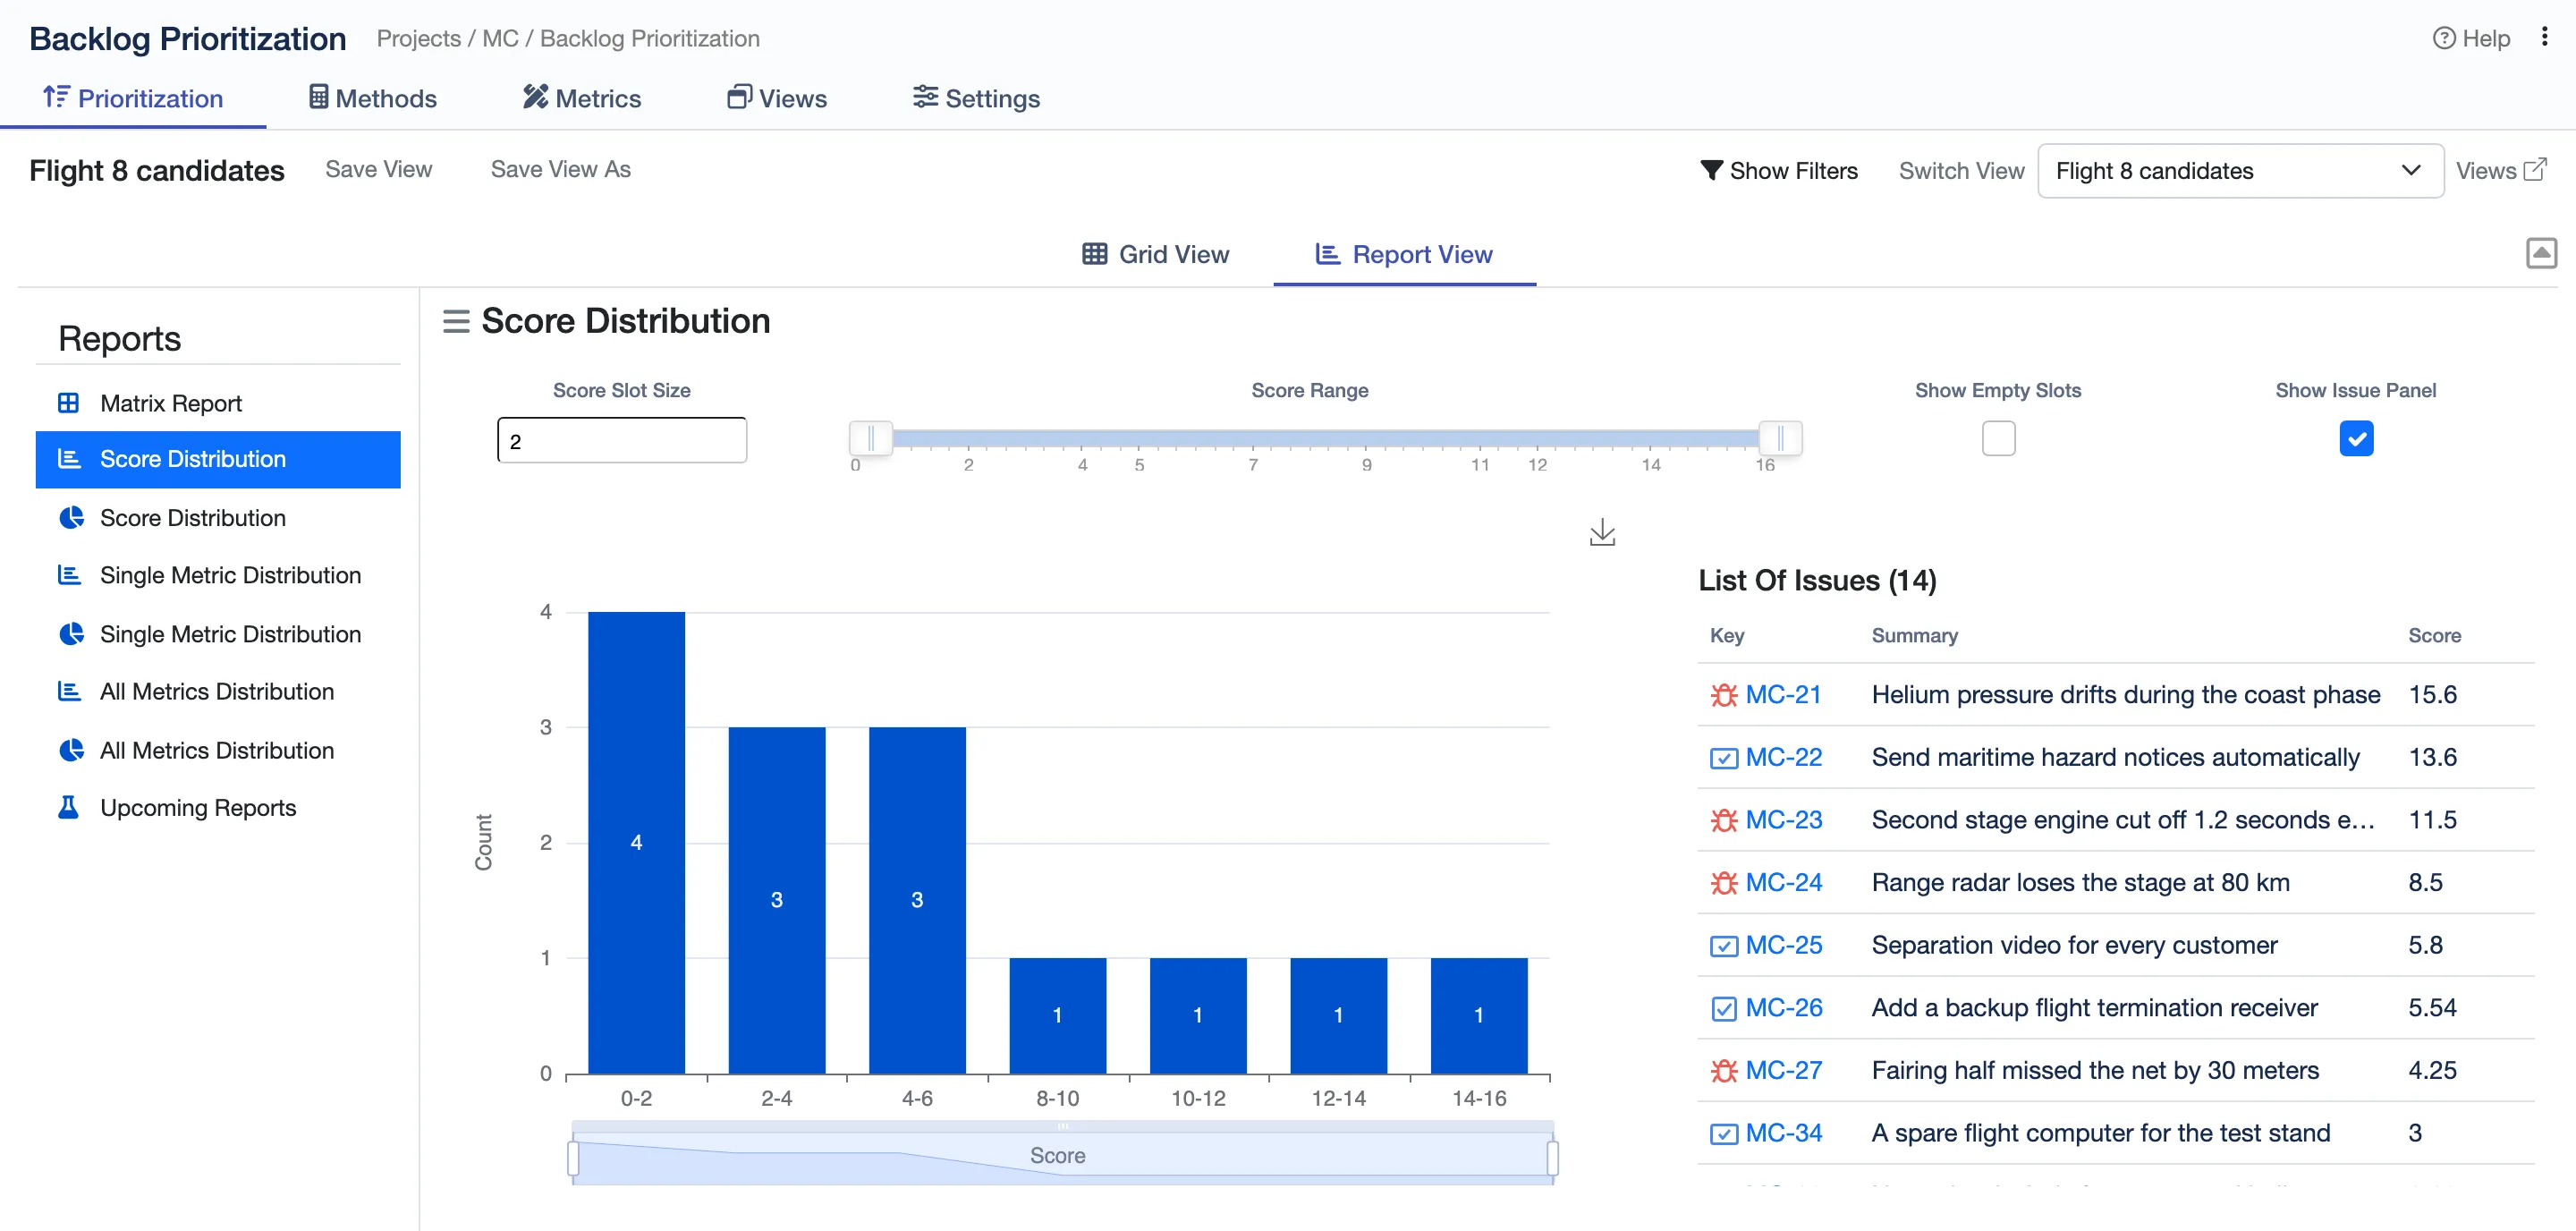This screenshot has height=1231, width=2576.
Task: Click the 14-16 score bar in the chart
Action: click(x=1479, y=1016)
